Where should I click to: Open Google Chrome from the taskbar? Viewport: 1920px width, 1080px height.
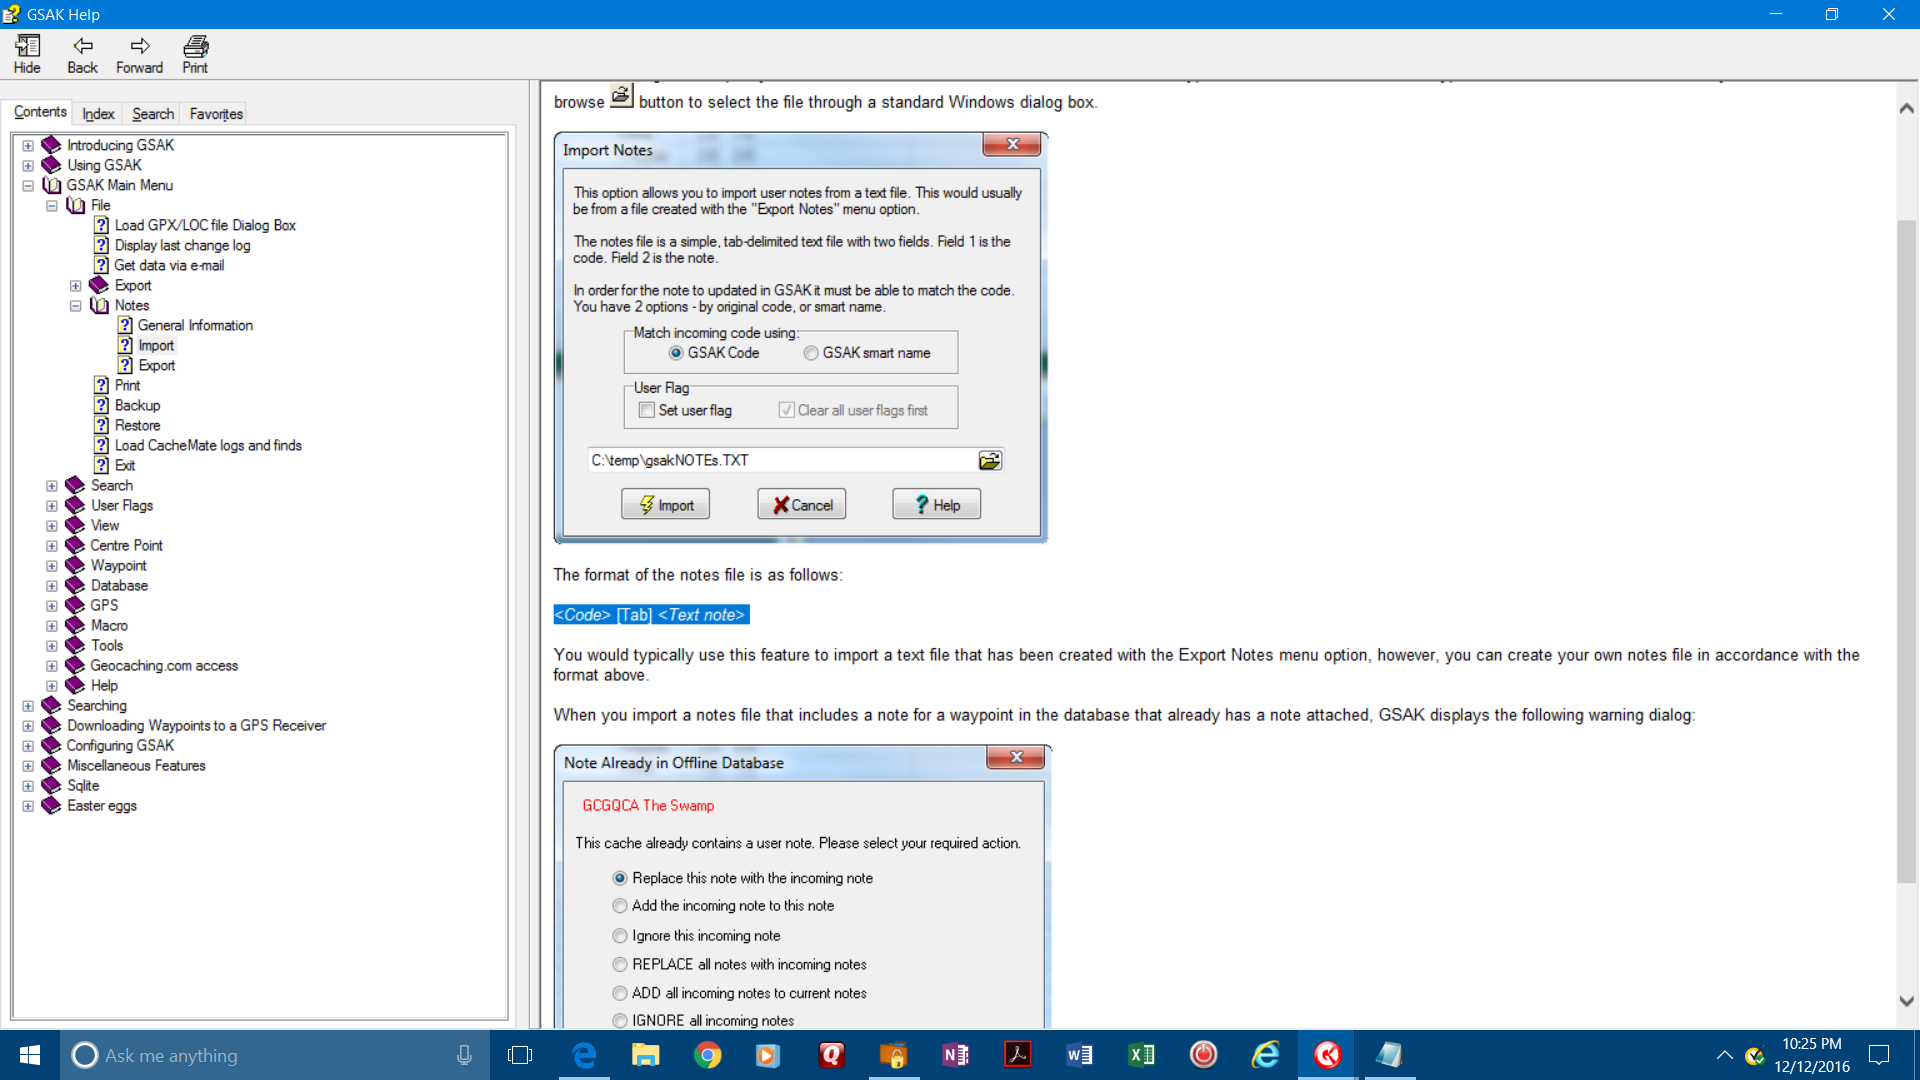pos(707,1055)
